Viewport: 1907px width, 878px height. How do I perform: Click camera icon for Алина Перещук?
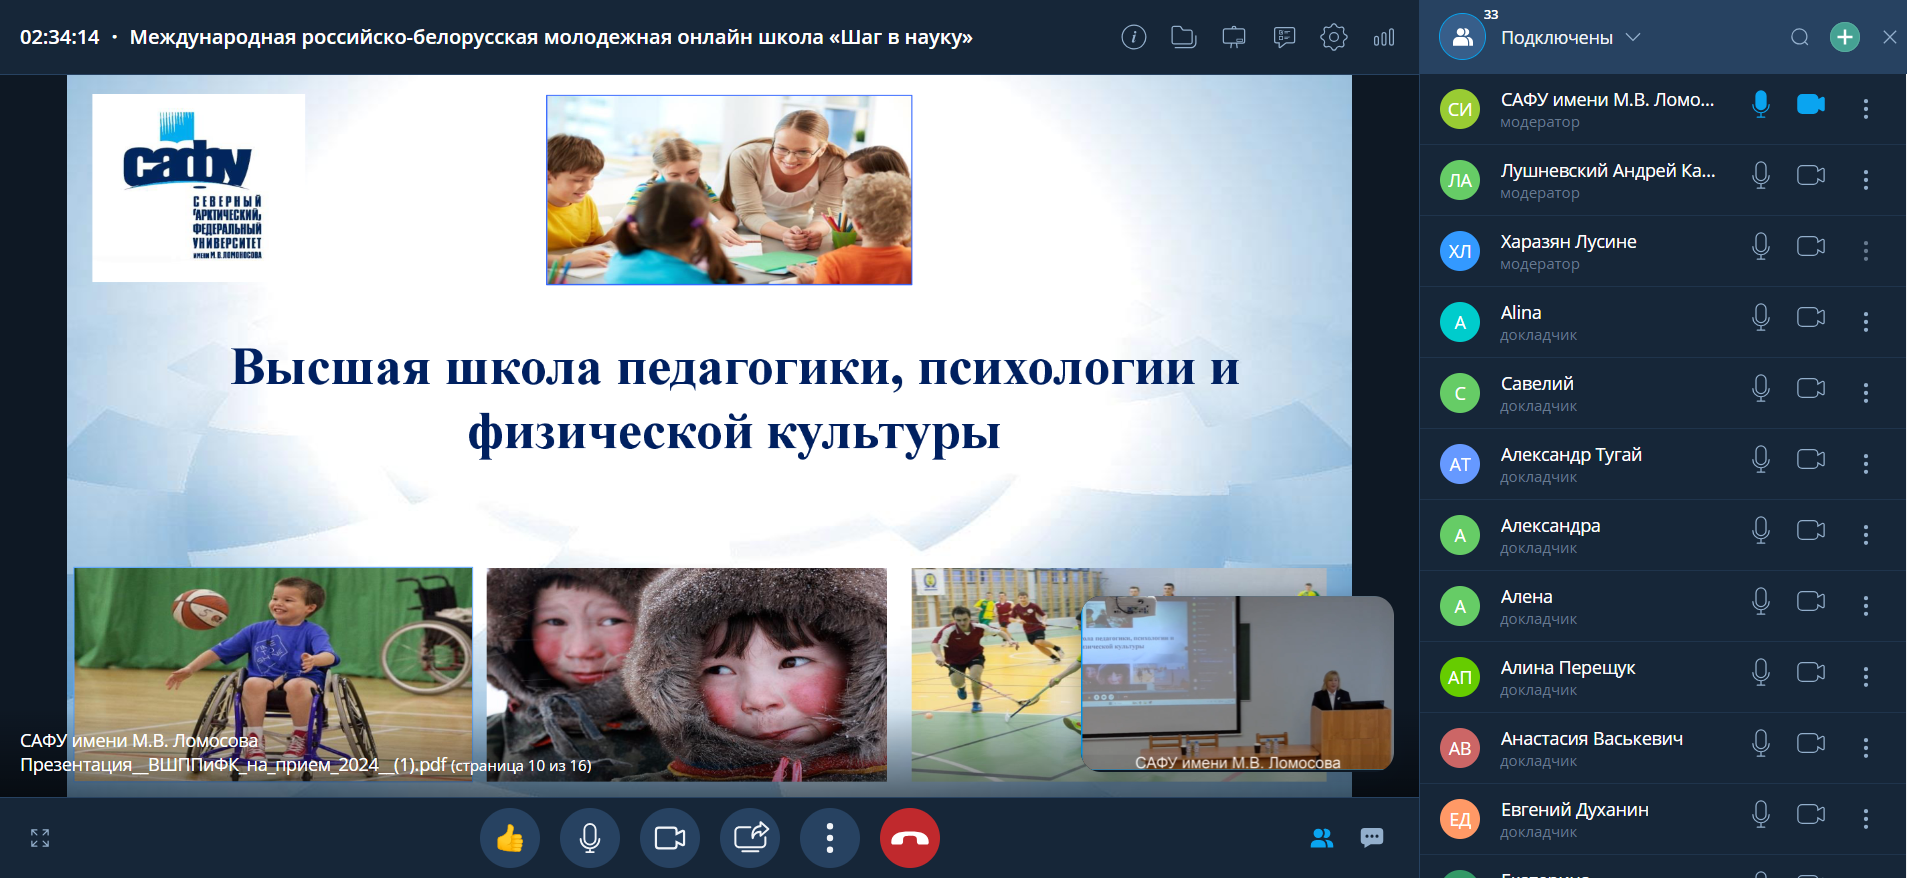click(x=1811, y=672)
